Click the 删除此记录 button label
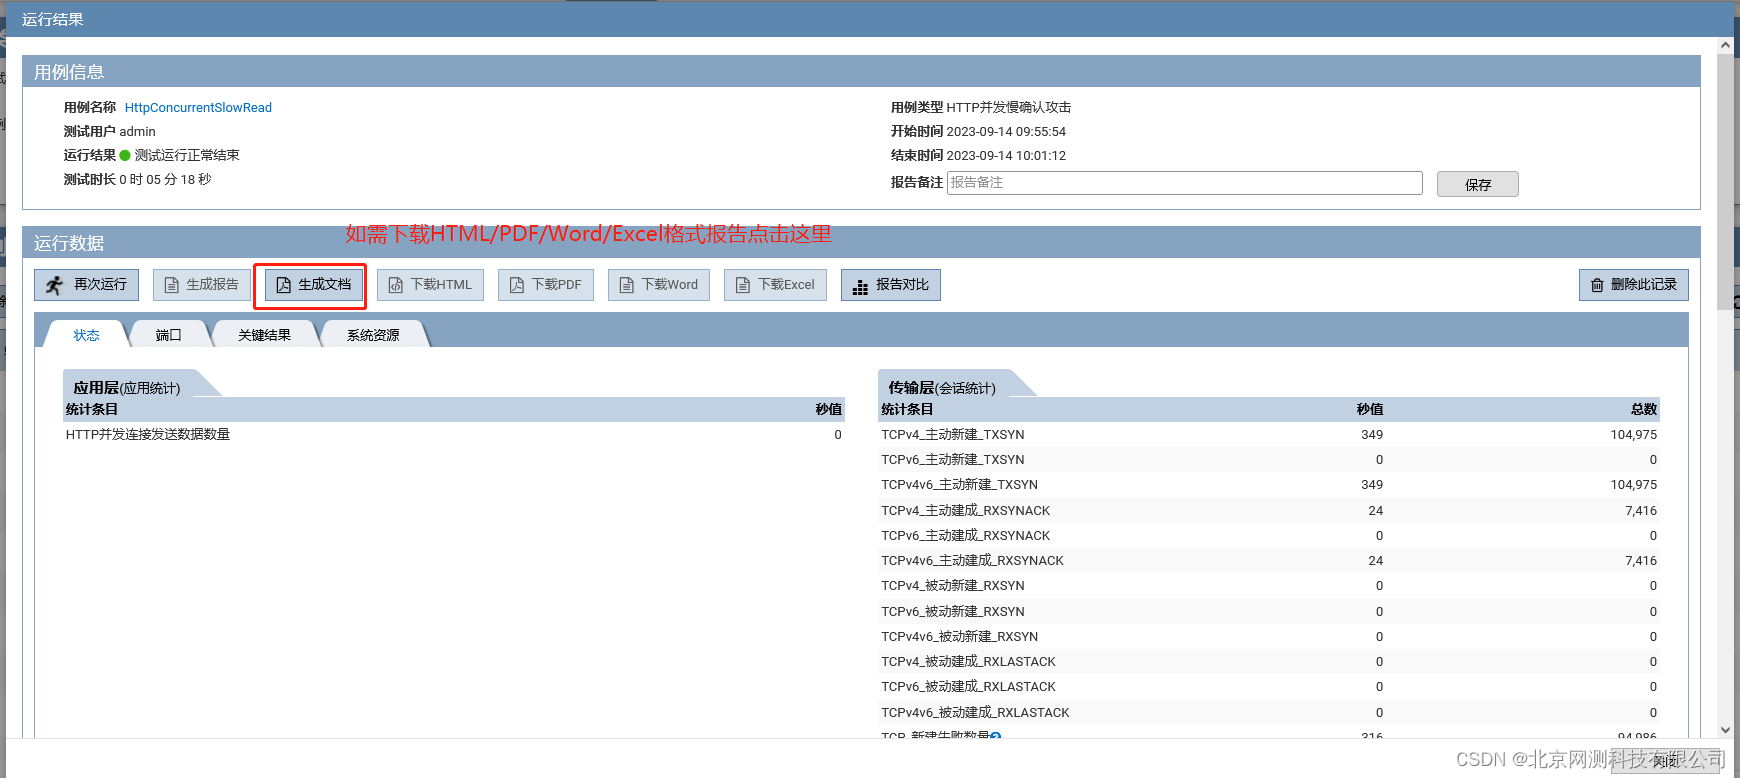Viewport: 1740px width, 778px height. click(x=1644, y=285)
